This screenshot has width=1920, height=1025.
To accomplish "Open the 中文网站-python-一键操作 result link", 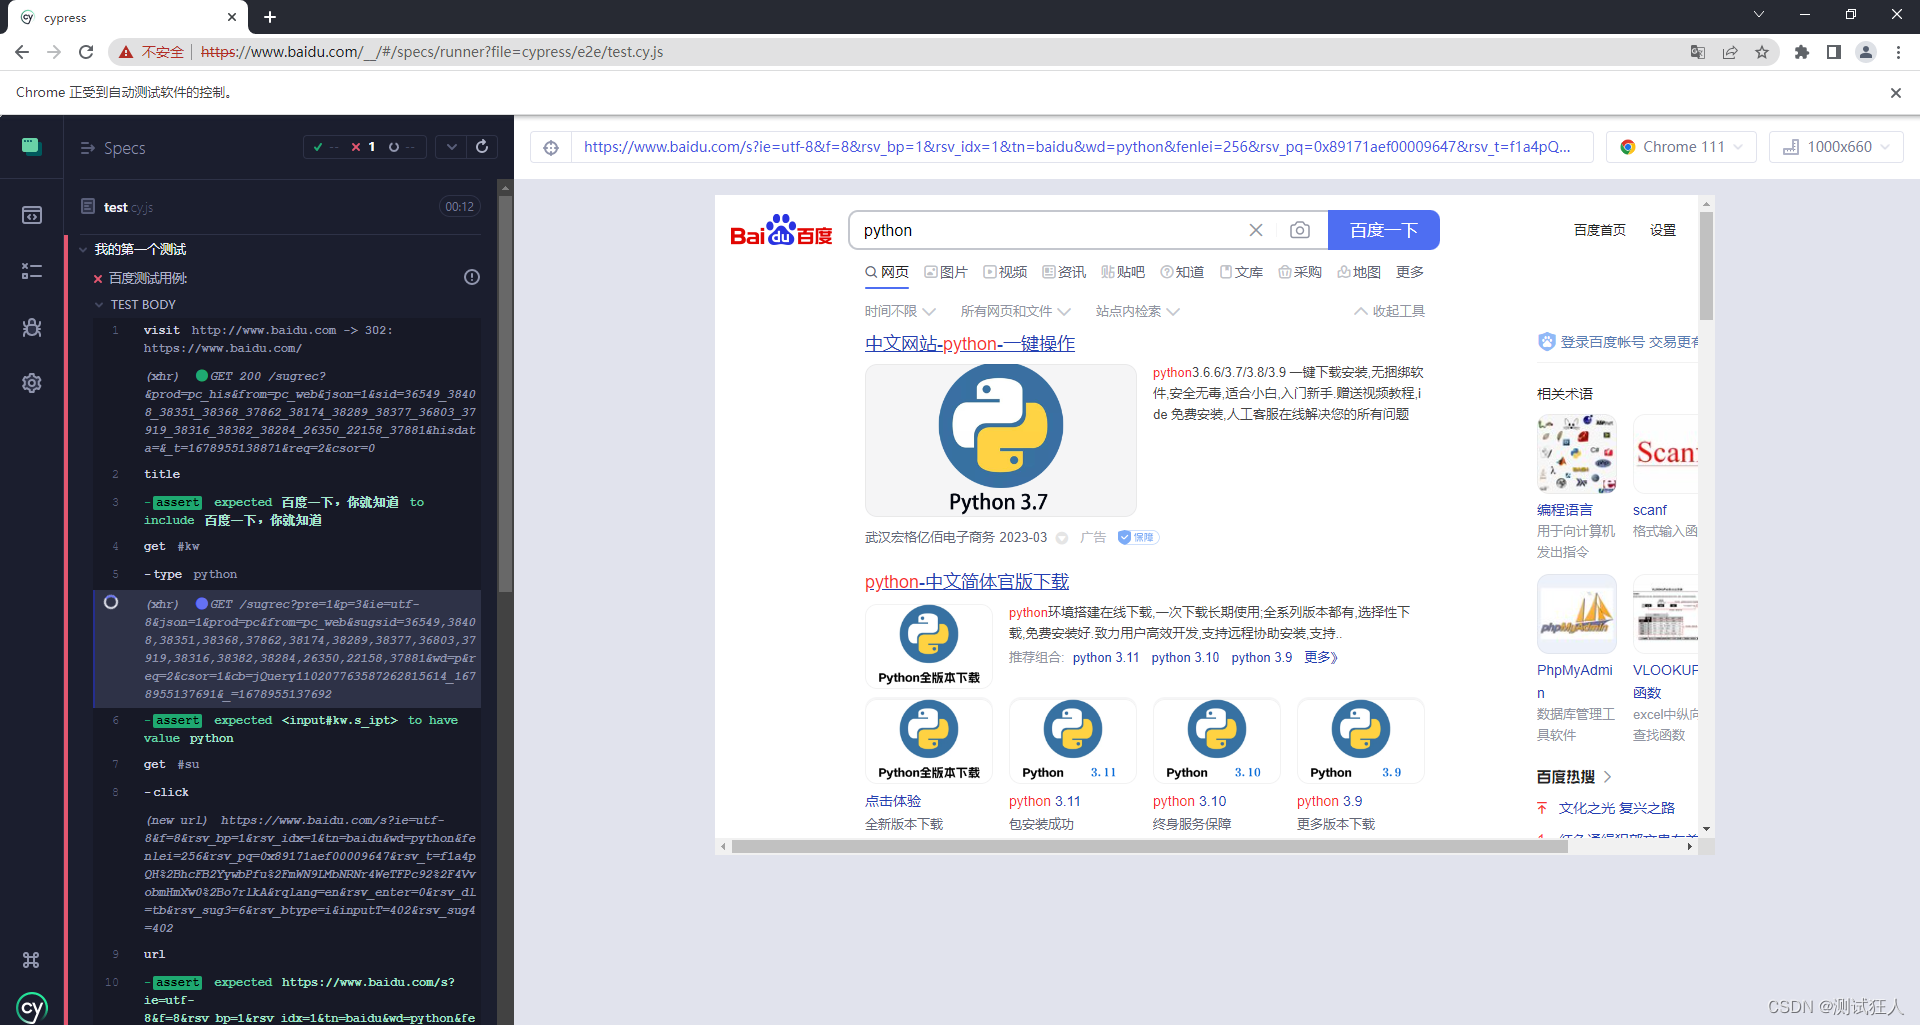I will pos(970,343).
